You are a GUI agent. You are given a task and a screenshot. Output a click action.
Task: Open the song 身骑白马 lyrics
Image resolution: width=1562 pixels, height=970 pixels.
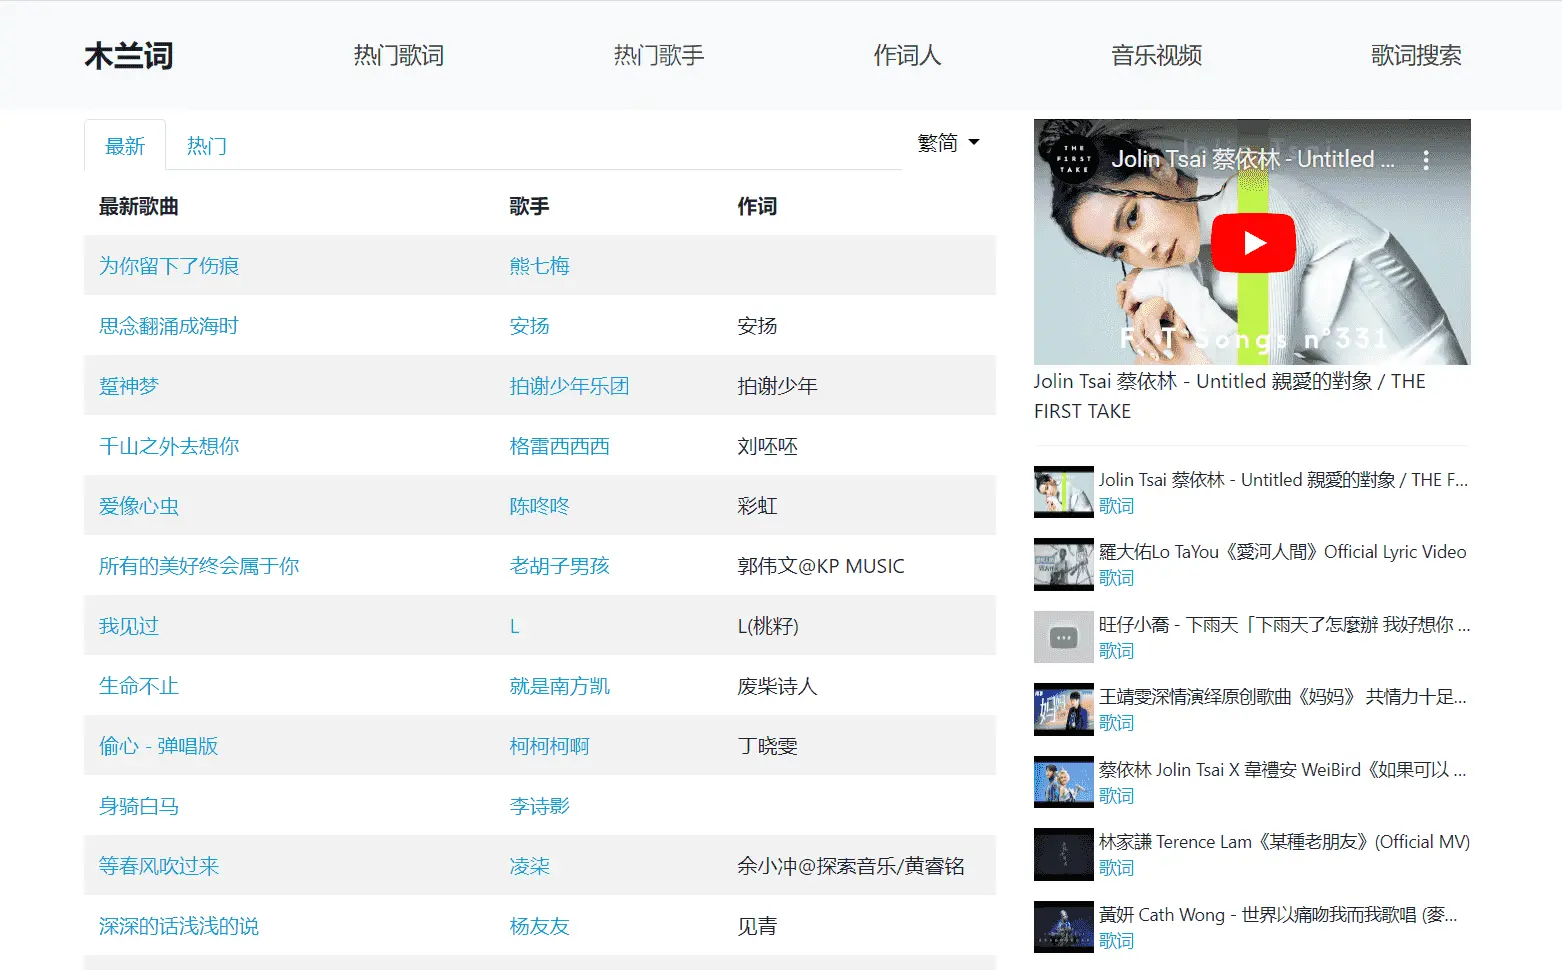pos(138,806)
